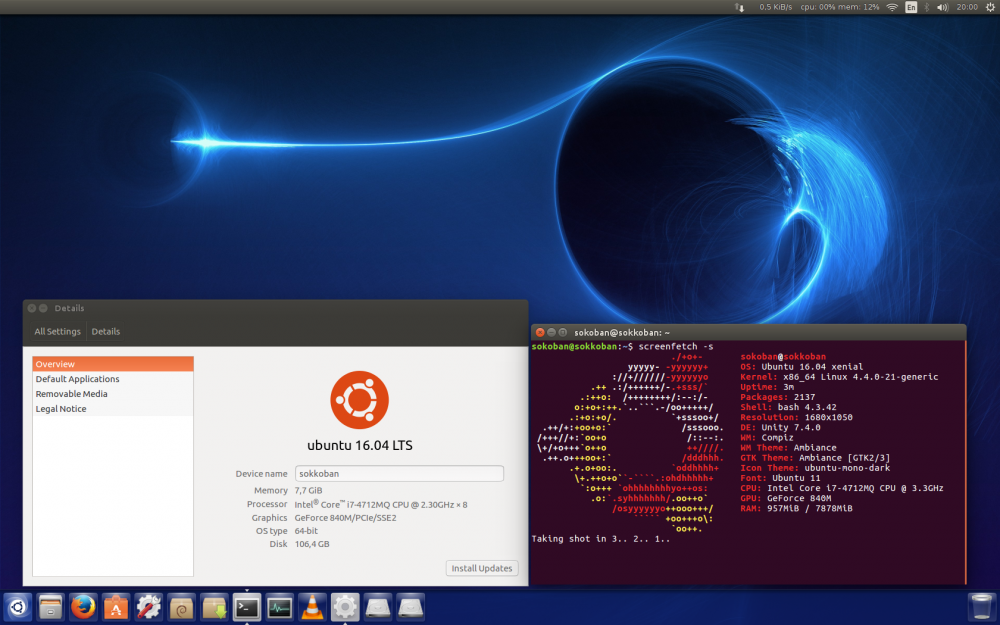The height and width of the screenshot is (625, 1000).
Task: Go back to All Settings
Action: click(57, 332)
